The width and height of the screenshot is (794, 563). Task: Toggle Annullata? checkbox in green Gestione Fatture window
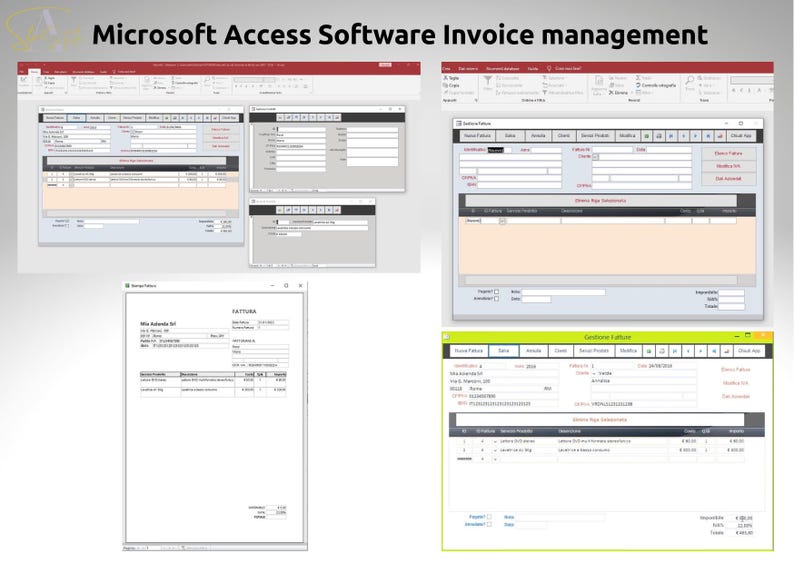[489, 525]
